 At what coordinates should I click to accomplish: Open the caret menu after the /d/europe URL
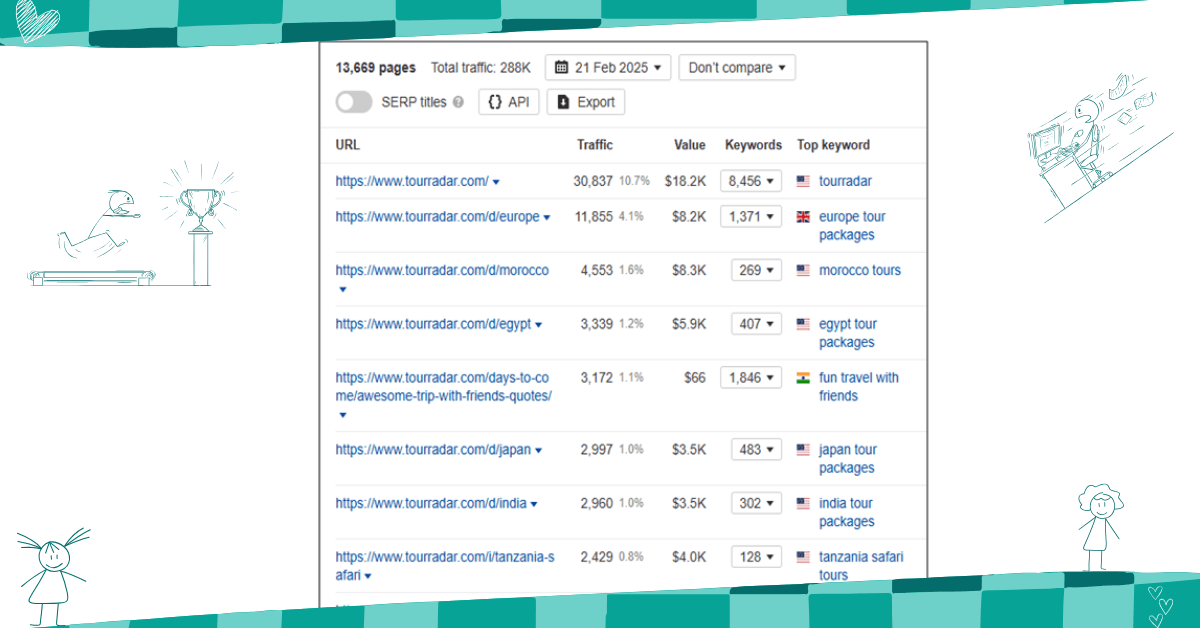point(546,218)
